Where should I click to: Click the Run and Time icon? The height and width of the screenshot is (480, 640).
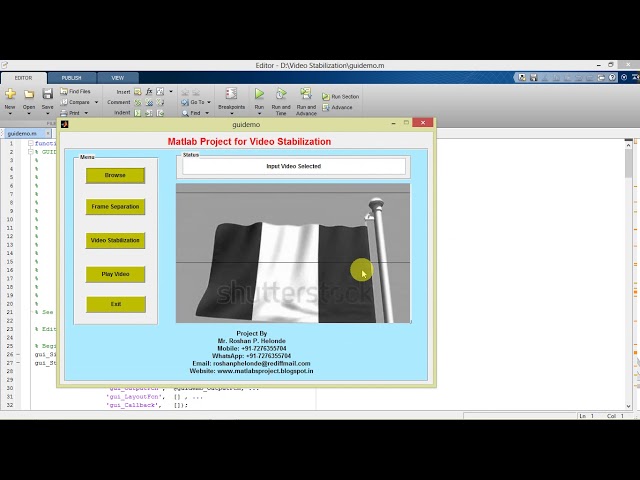(x=281, y=93)
